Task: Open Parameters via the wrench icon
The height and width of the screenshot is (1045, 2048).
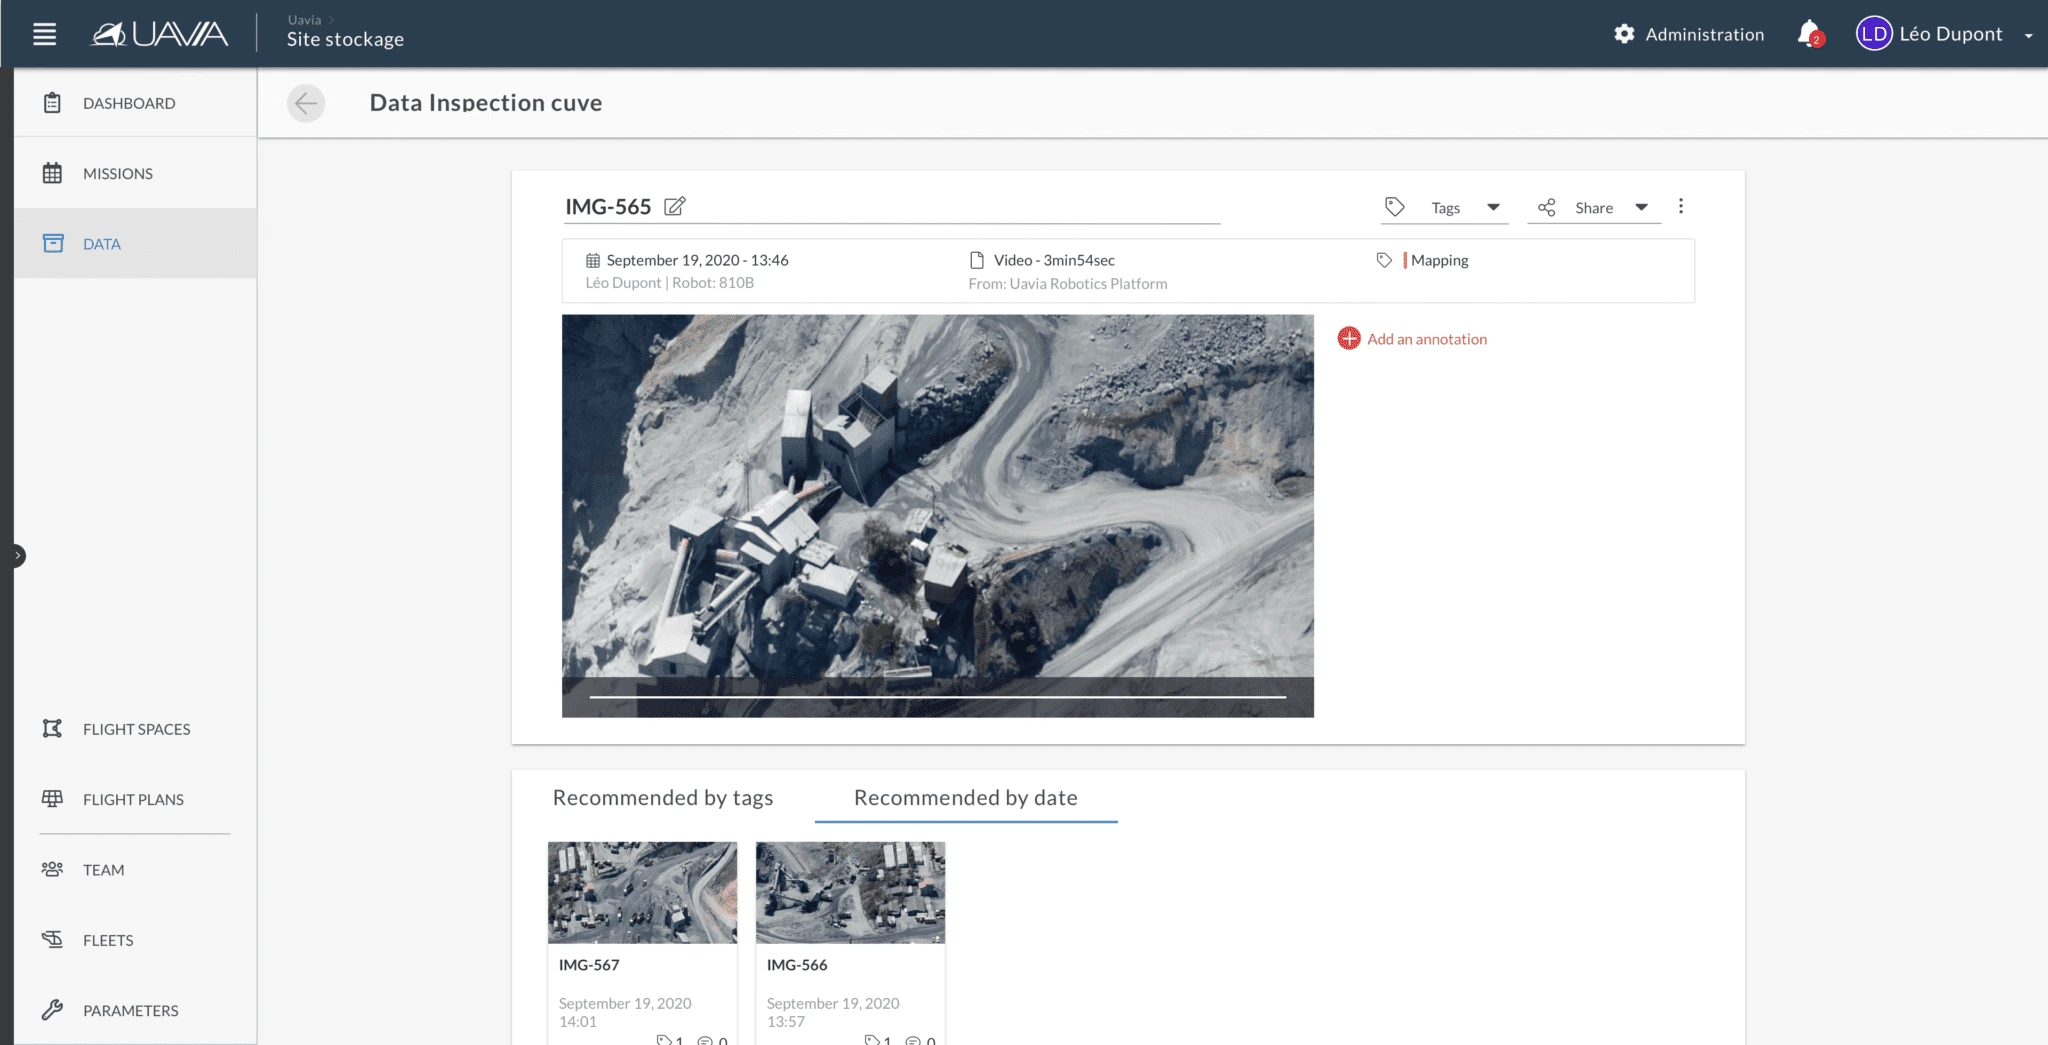Action: click(53, 1009)
